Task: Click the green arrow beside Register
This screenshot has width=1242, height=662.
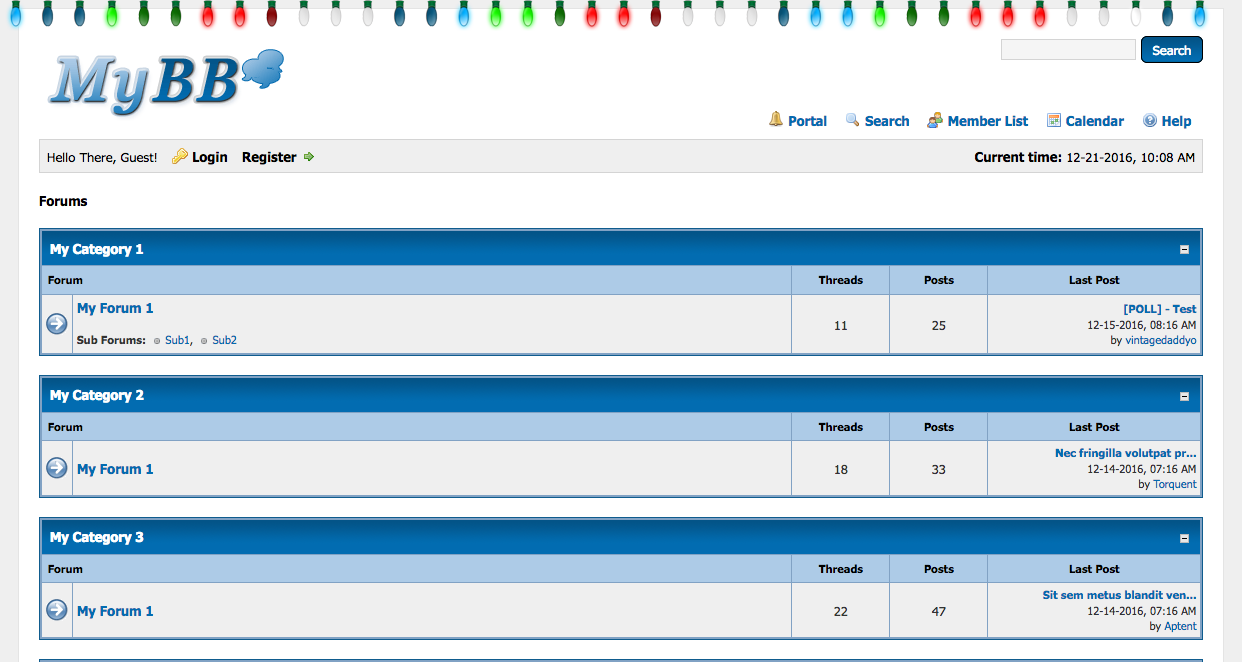Action: tap(309, 157)
